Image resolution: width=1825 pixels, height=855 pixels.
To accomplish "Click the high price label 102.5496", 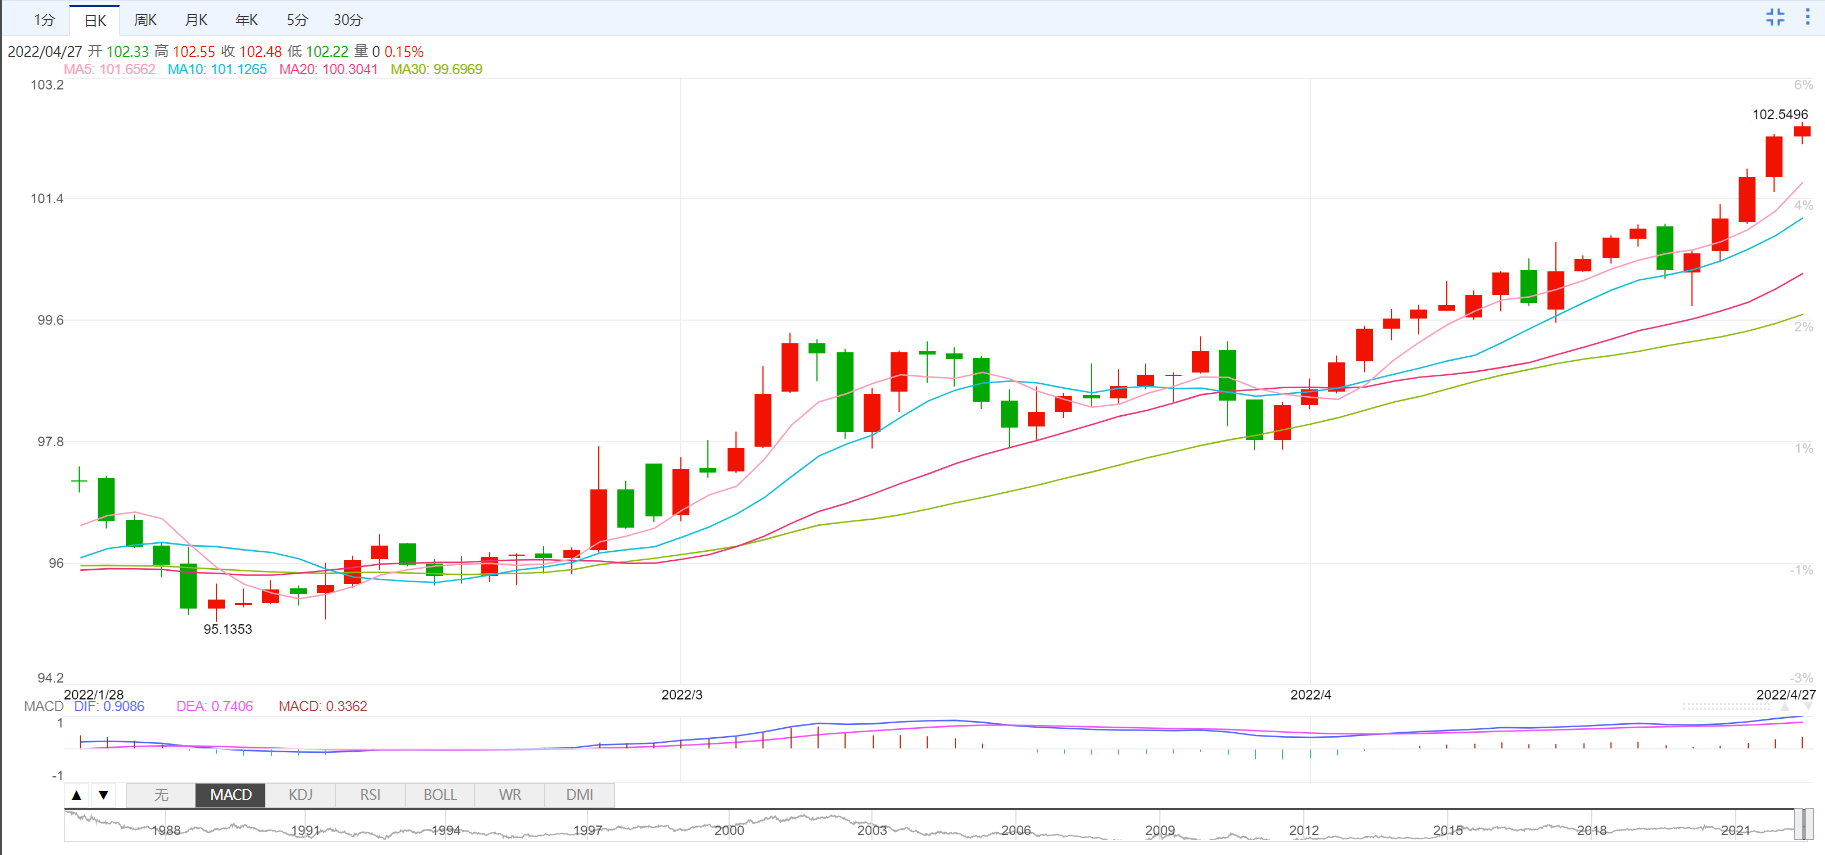I will pyautogui.click(x=1780, y=114).
